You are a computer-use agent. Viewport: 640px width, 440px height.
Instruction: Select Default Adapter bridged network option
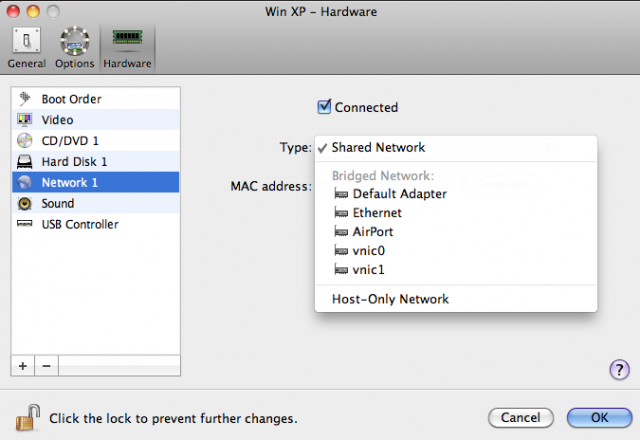[x=399, y=194]
